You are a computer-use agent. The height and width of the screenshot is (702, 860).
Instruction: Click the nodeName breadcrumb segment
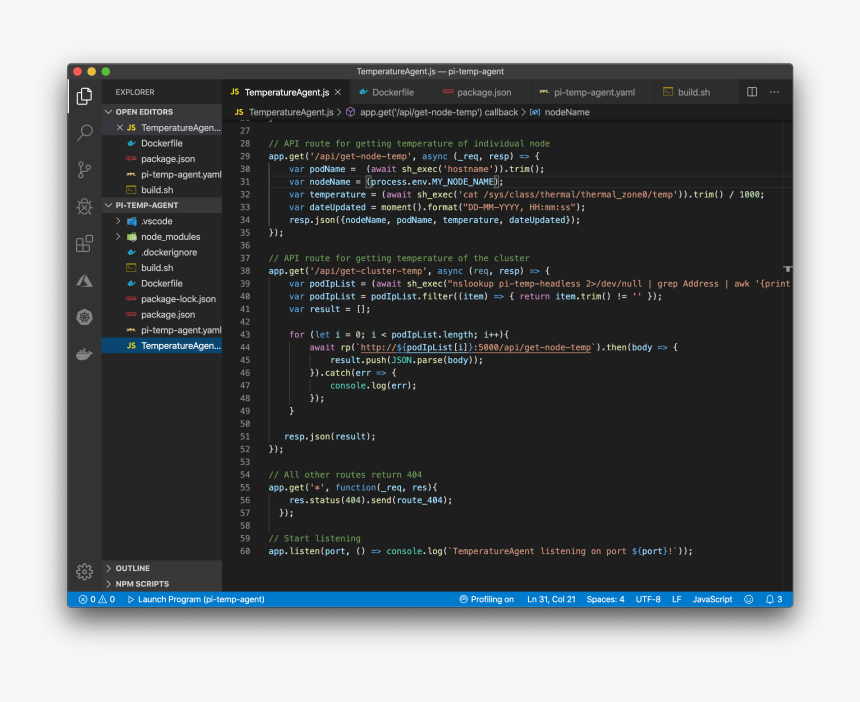click(560, 112)
